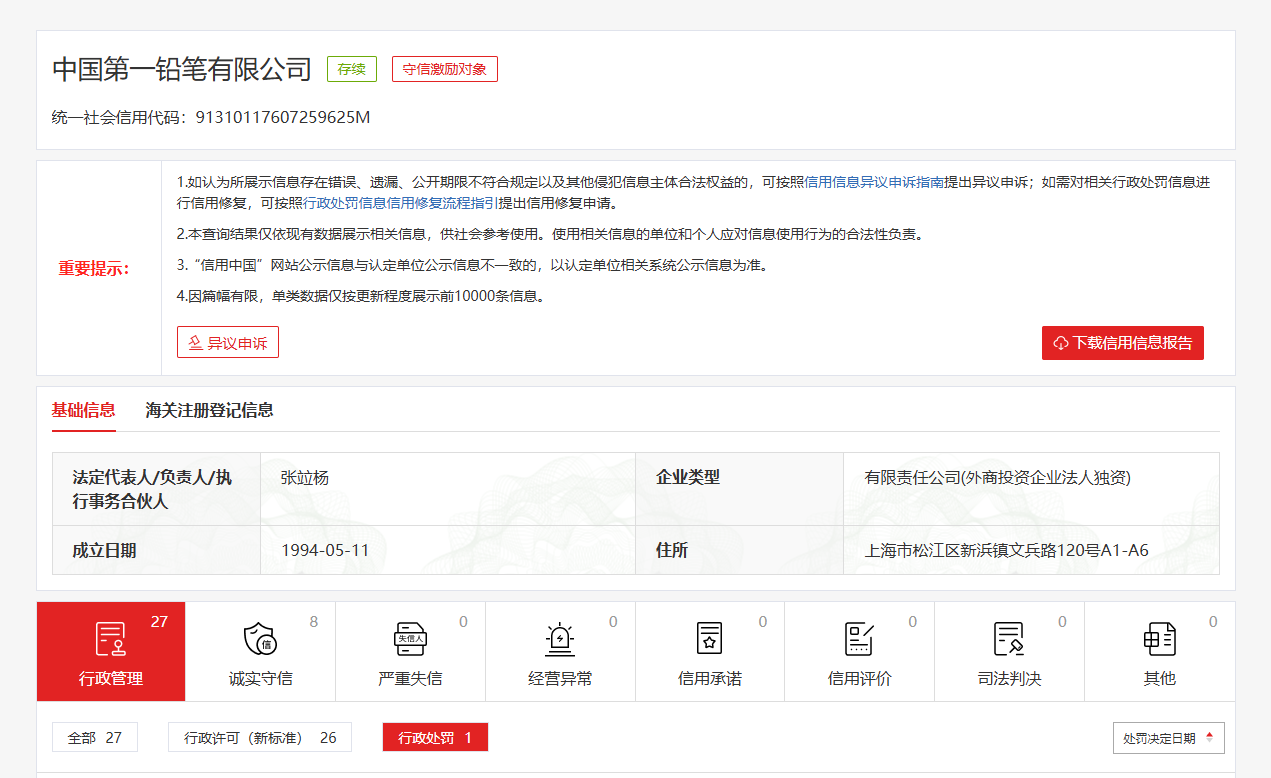Click credit code 91310117607259625M
The width and height of the screenshot is (1271, 778).
(x=283, y=118)
